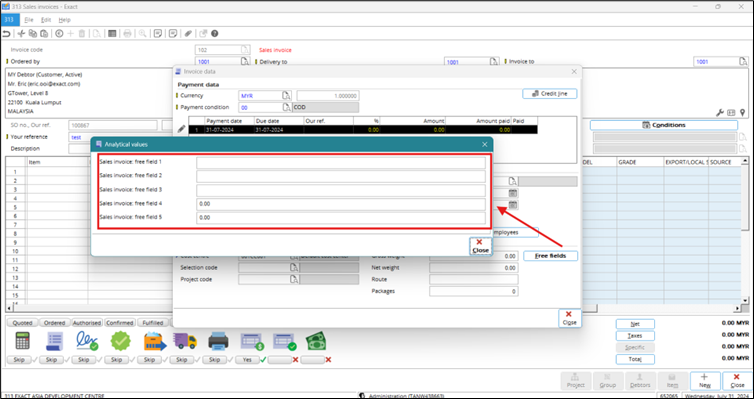Close the Analytical values dialog

click(x=480, y=246)
